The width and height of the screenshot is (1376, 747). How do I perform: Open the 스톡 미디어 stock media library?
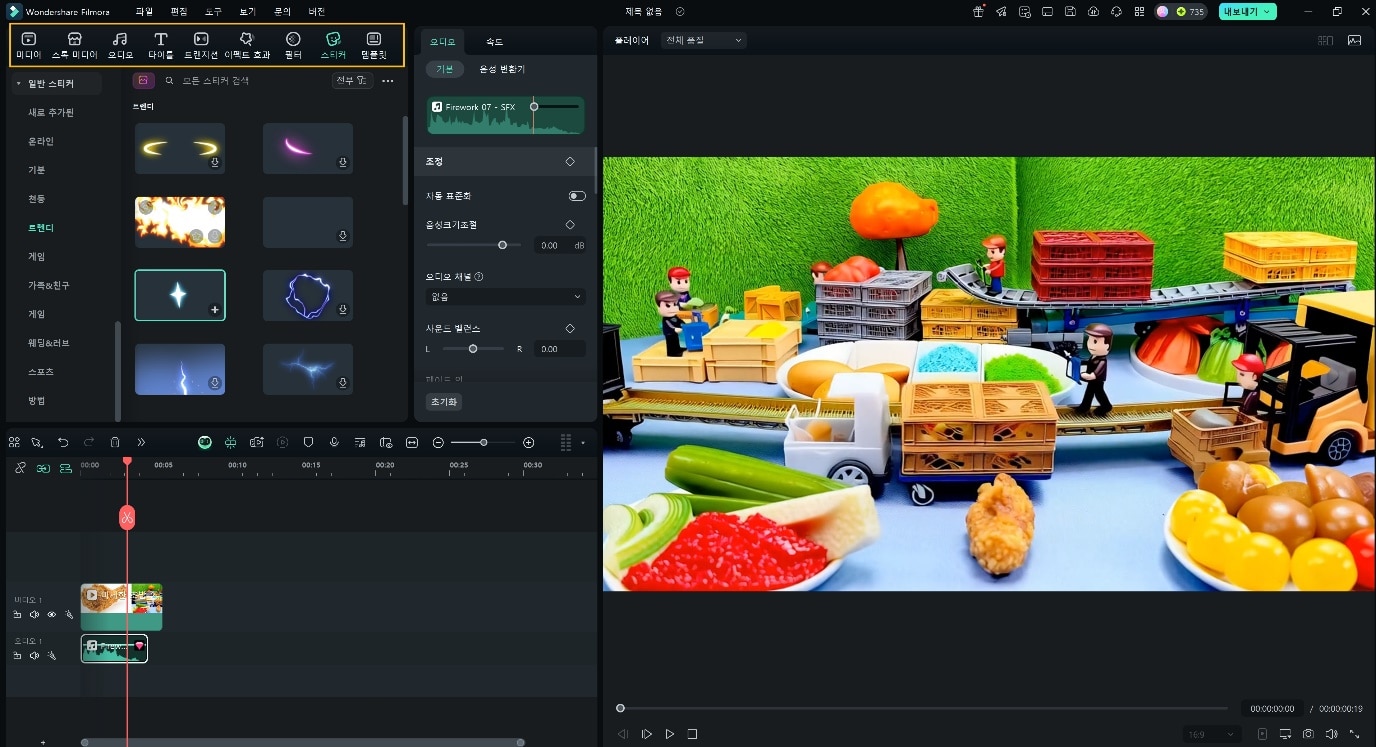(x=75, y=45)
